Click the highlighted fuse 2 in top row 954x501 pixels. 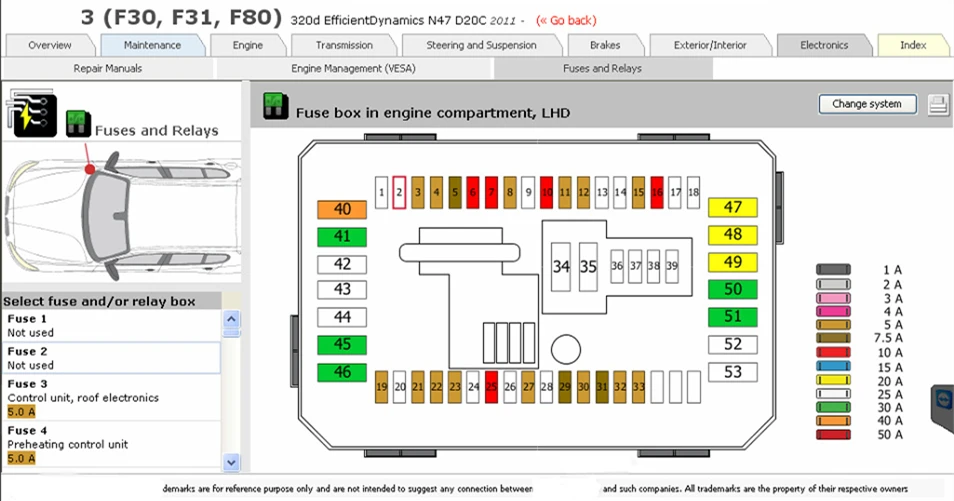[x=399, y=192]
